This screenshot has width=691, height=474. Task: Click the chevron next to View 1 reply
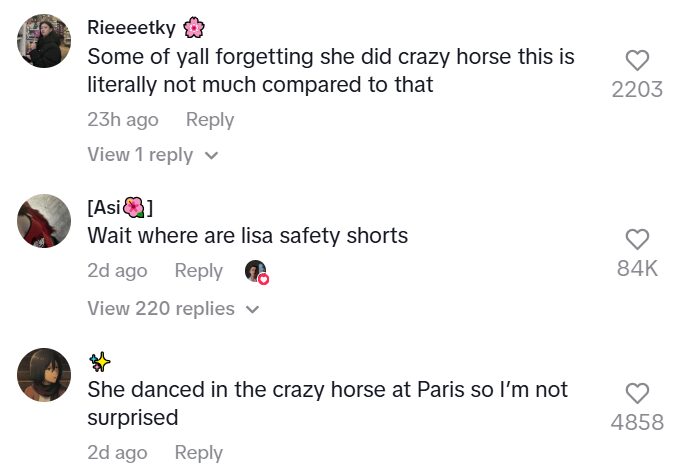pos(211,156)
